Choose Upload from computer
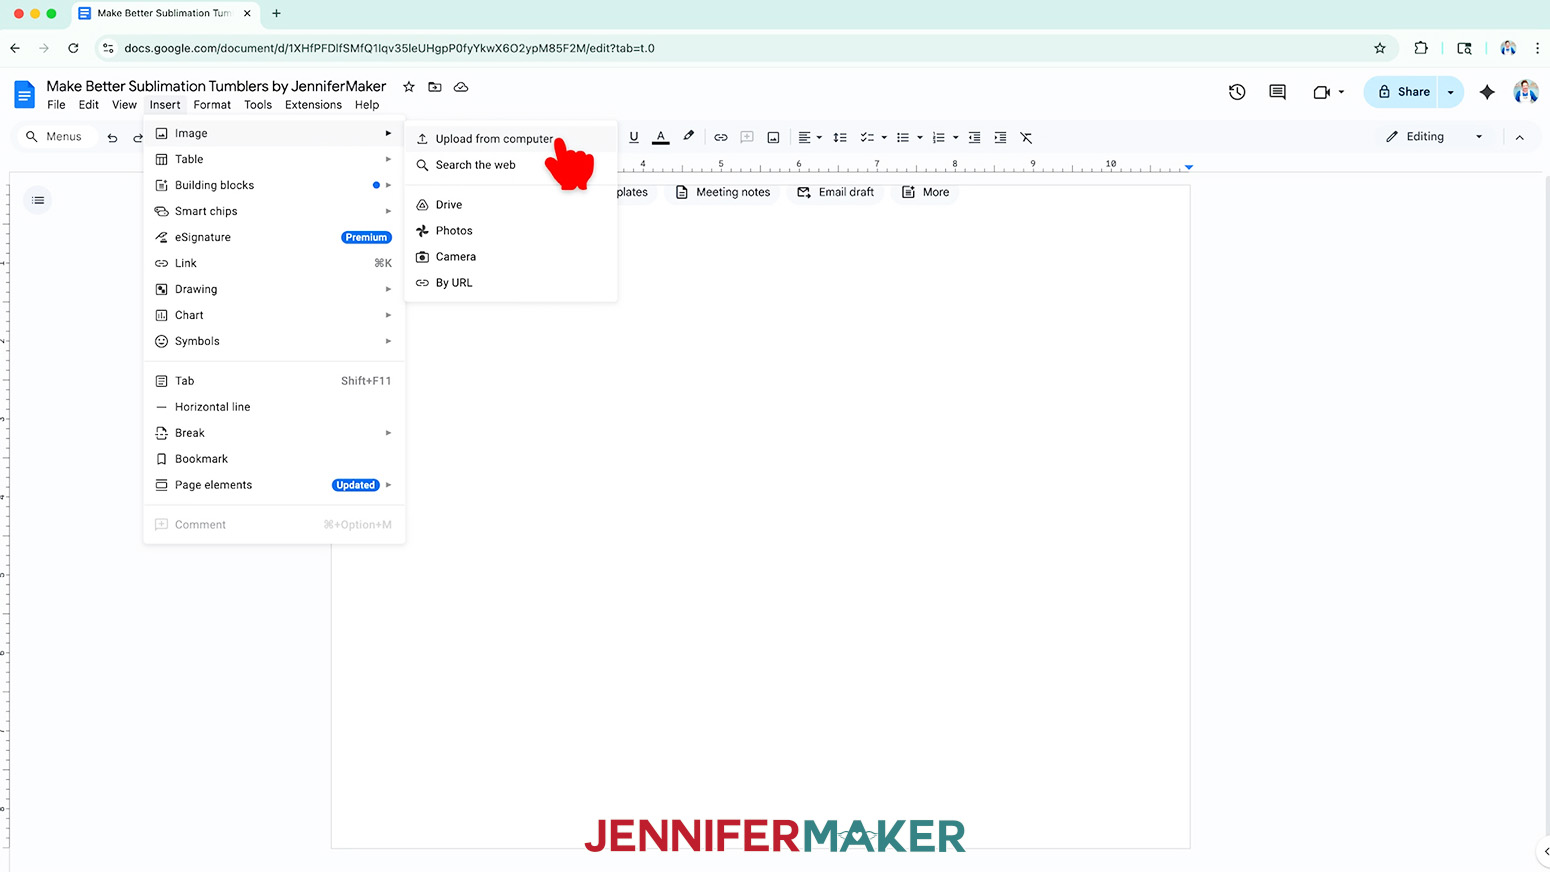This screenshot has width=1550, height=872. click(510, 139)
